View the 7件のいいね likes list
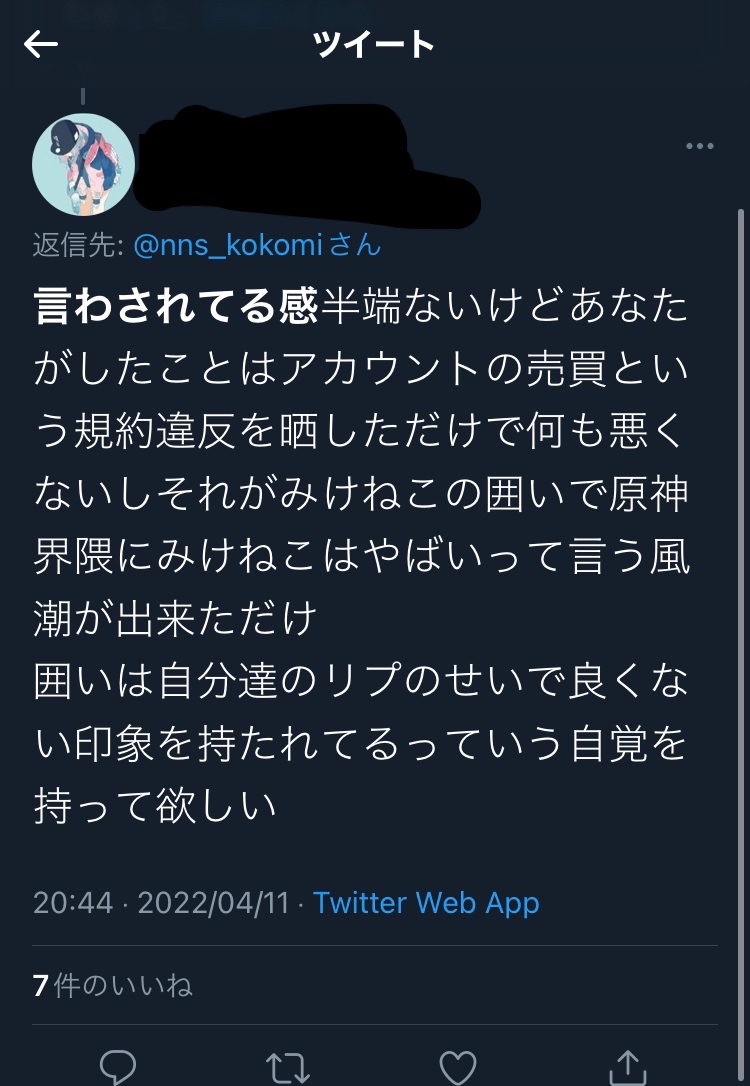The width and height of the screenshot is (750, 1086). pos(112,986)
